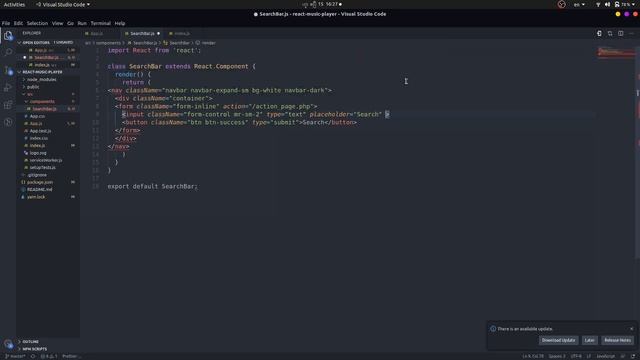Image resolution: width=640 pixels, height=360 pixels.
Task: Click the errors and warnings status bar indicator
Action: click(x=49, y=356)
